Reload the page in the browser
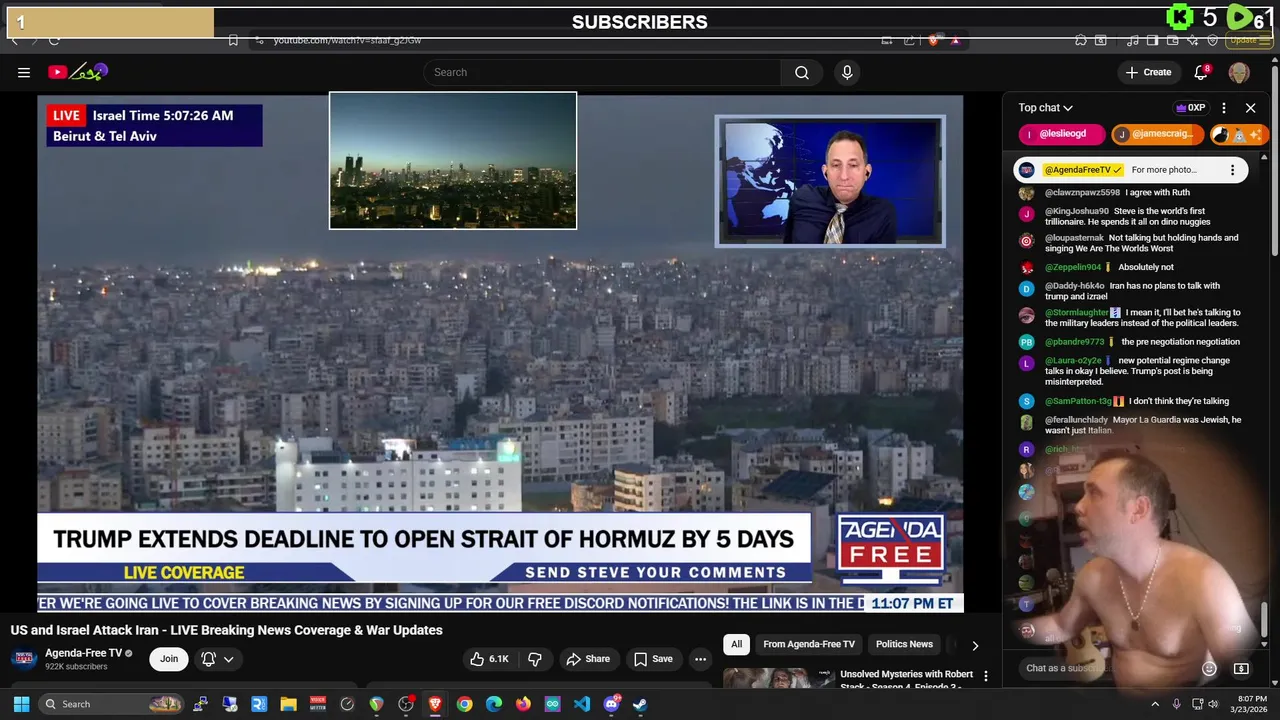The image size is (1280, 720). tap(54, 40)
